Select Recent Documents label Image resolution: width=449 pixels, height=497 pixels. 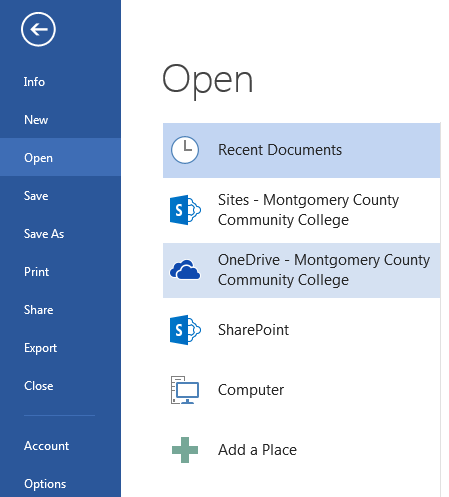(280, 150)
